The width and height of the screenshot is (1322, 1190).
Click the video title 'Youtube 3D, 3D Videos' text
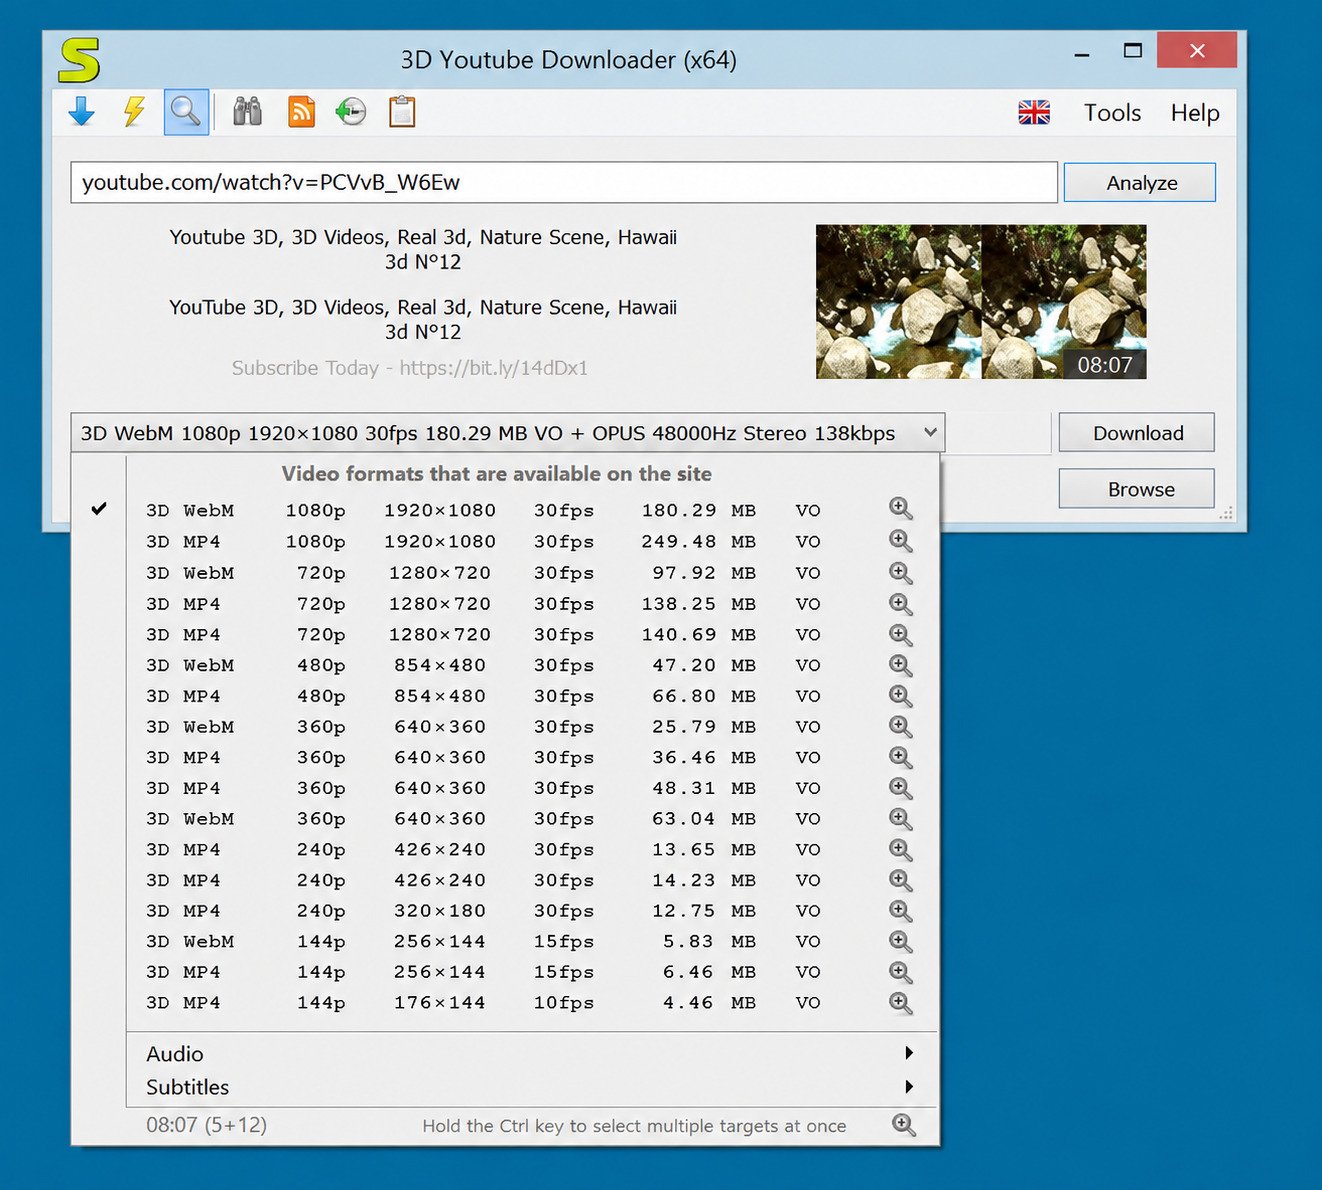tap(423, 249)
